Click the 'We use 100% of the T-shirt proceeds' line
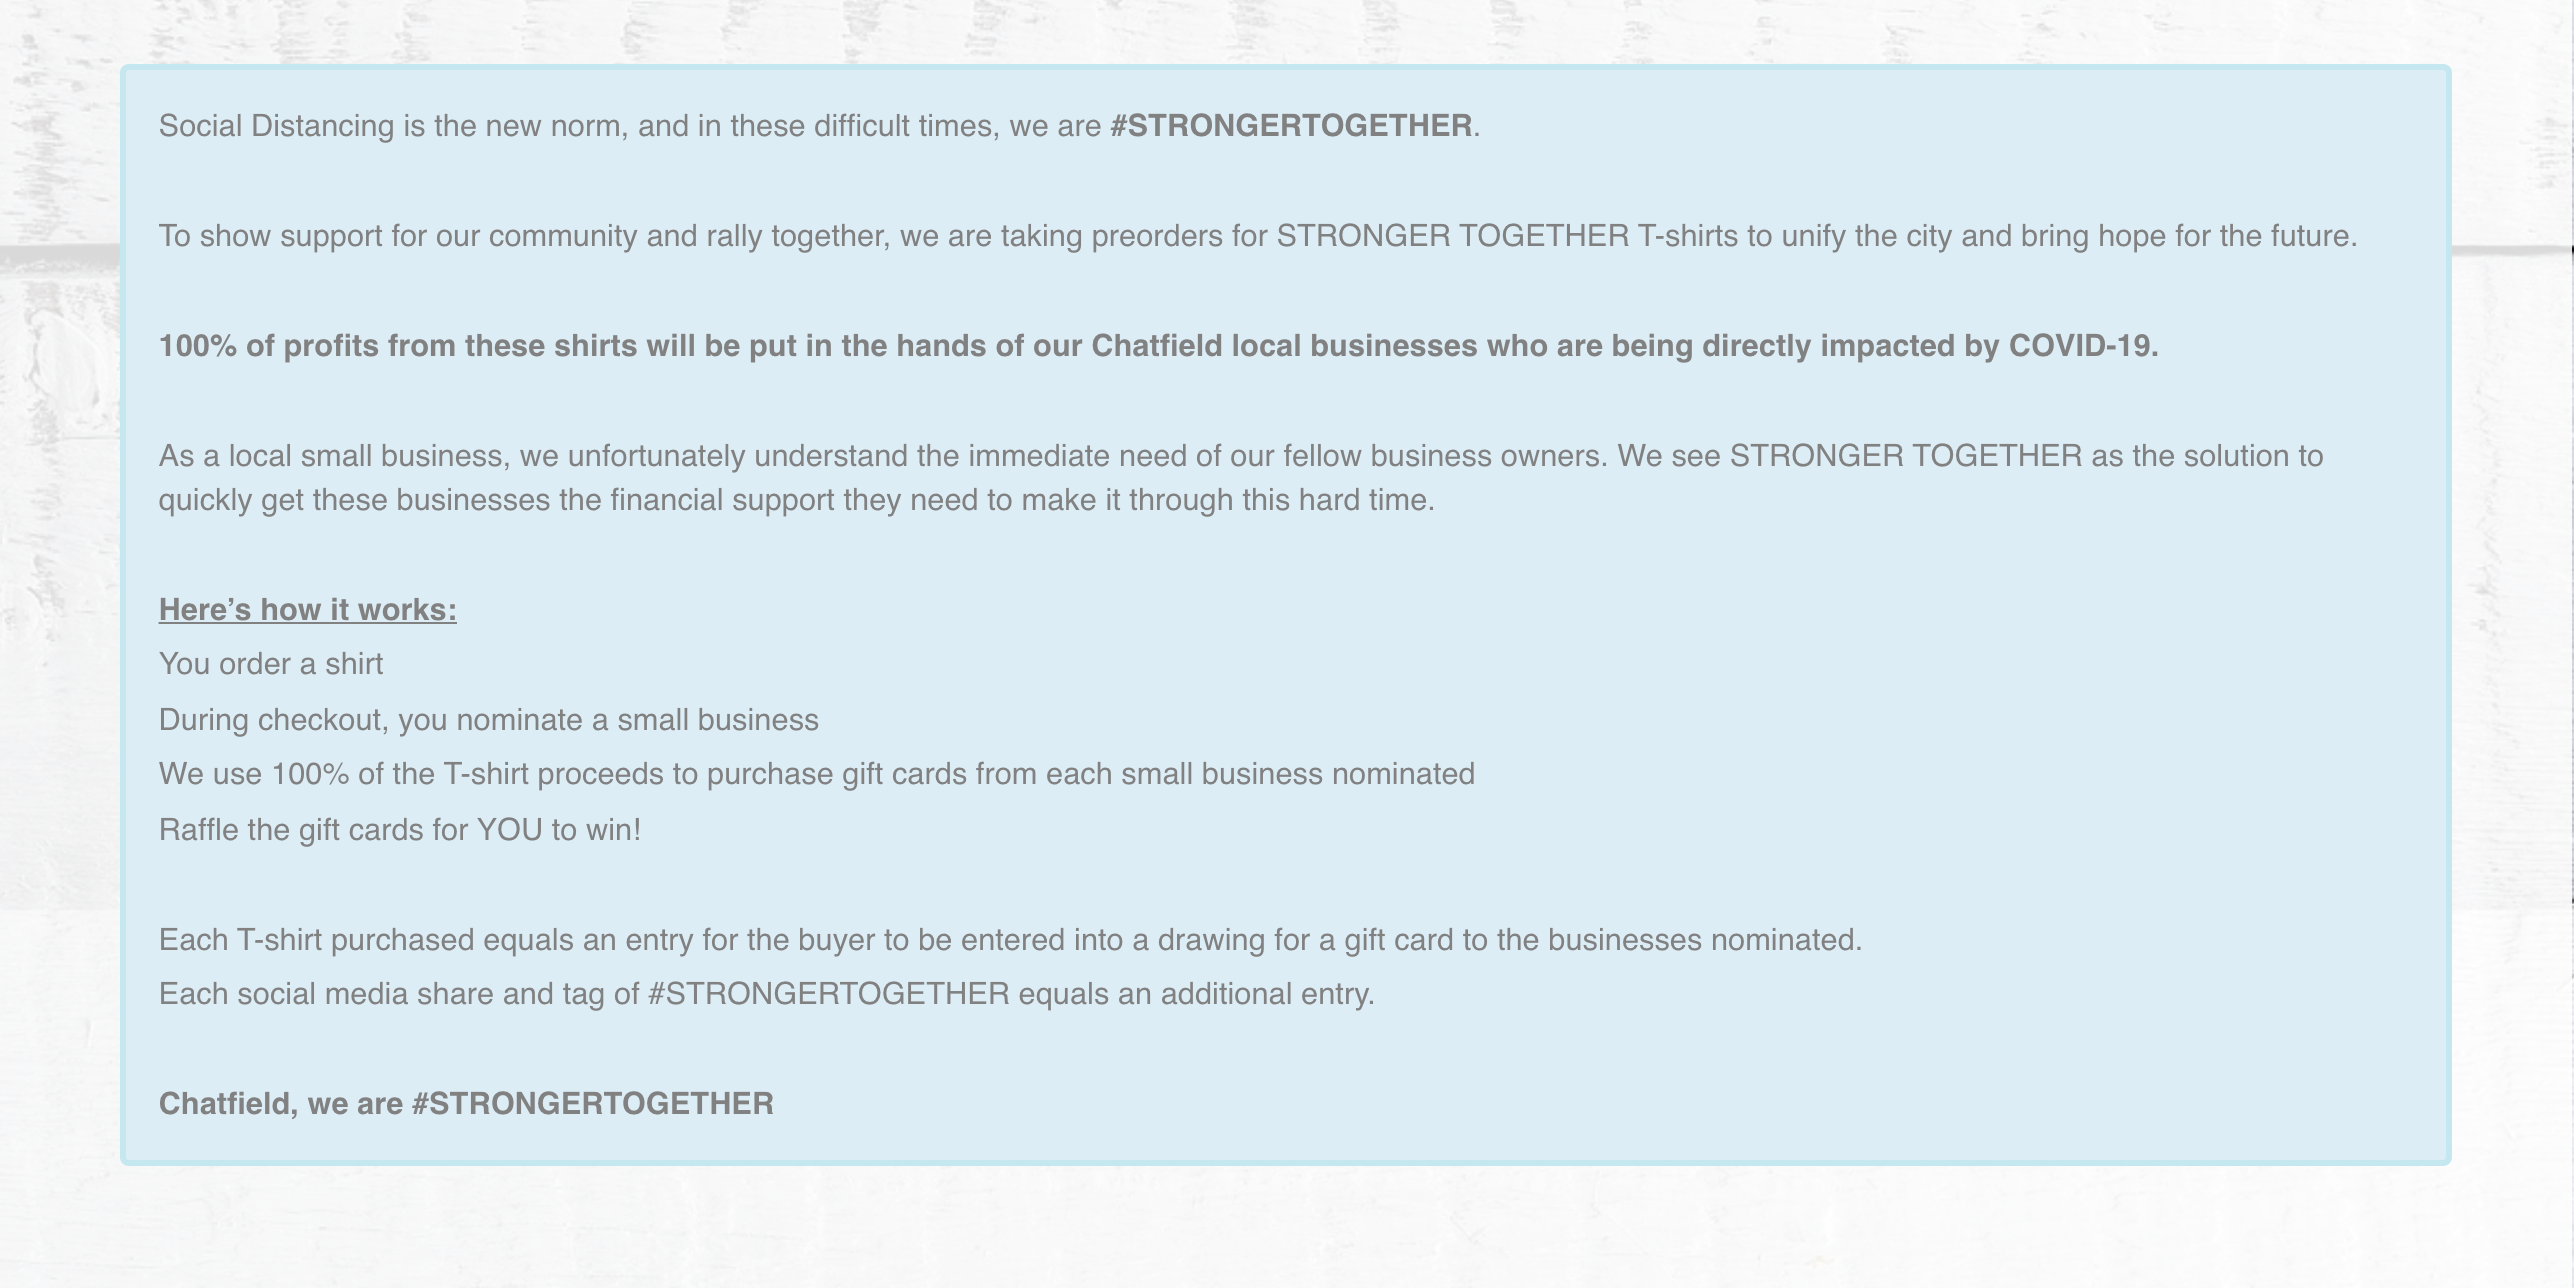Image resolution: width=2574 pixels, height=1288 pixels. 817,774
